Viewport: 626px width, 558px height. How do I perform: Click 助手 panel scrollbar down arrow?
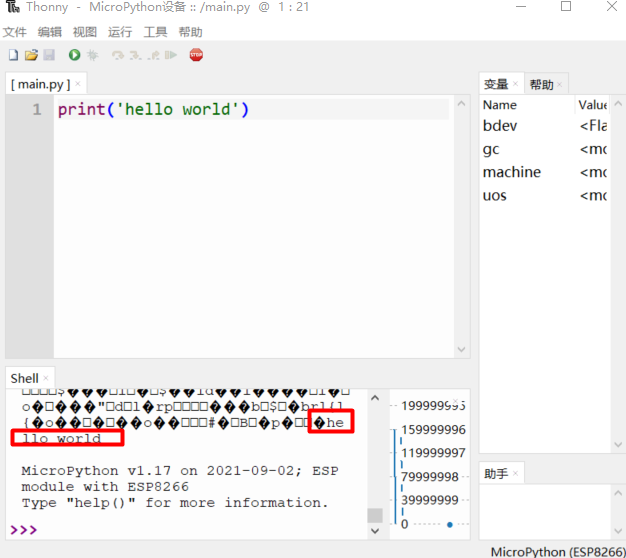pyautogui.click(x=618, y=531)
